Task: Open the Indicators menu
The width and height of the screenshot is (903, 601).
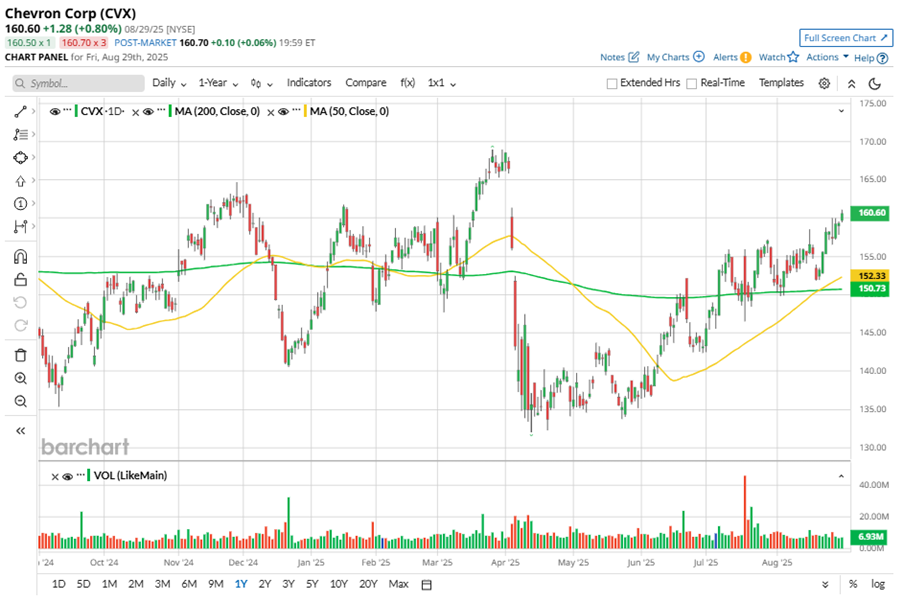Action: coord(309,83)
